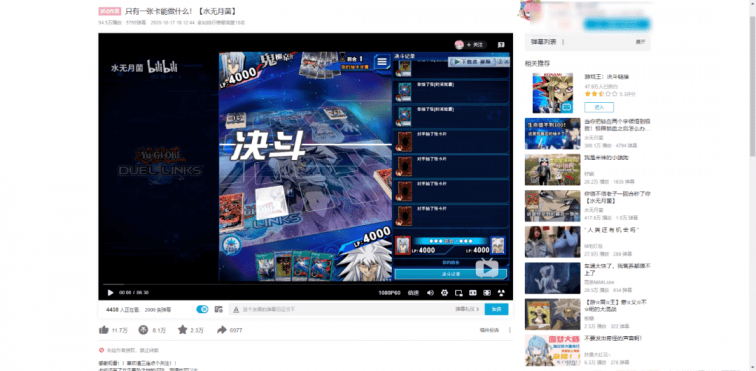The image size is (756, 371).
Task: Click the blurred blue follow button
Action: (x=617, y=24)
